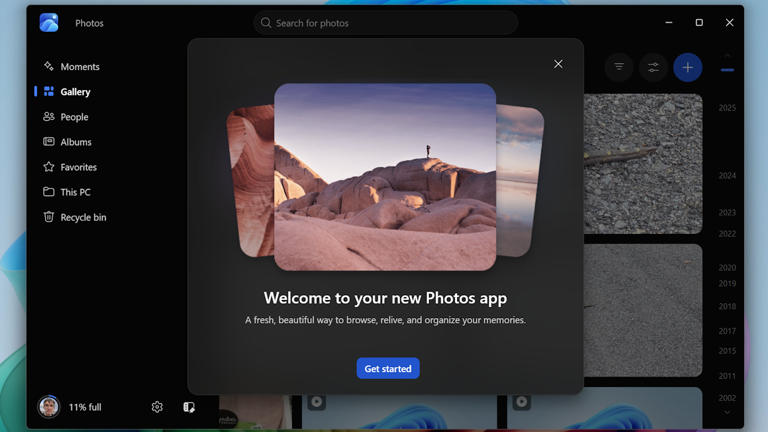Click the 11% full storage label
The width and height of the screenshot is (768, 432).
pyautogui.click(x=85, y=407)
